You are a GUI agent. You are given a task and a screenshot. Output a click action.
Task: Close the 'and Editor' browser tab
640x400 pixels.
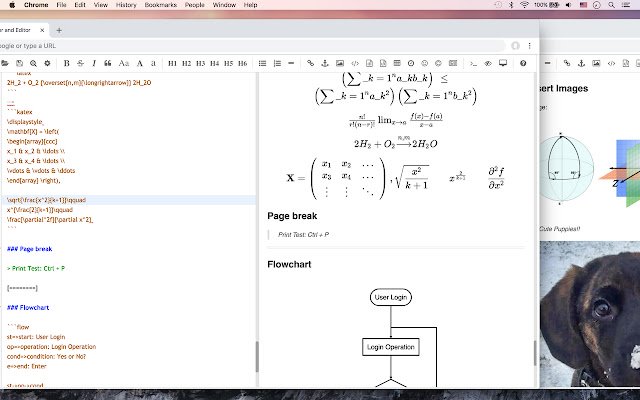click(42, 30)
